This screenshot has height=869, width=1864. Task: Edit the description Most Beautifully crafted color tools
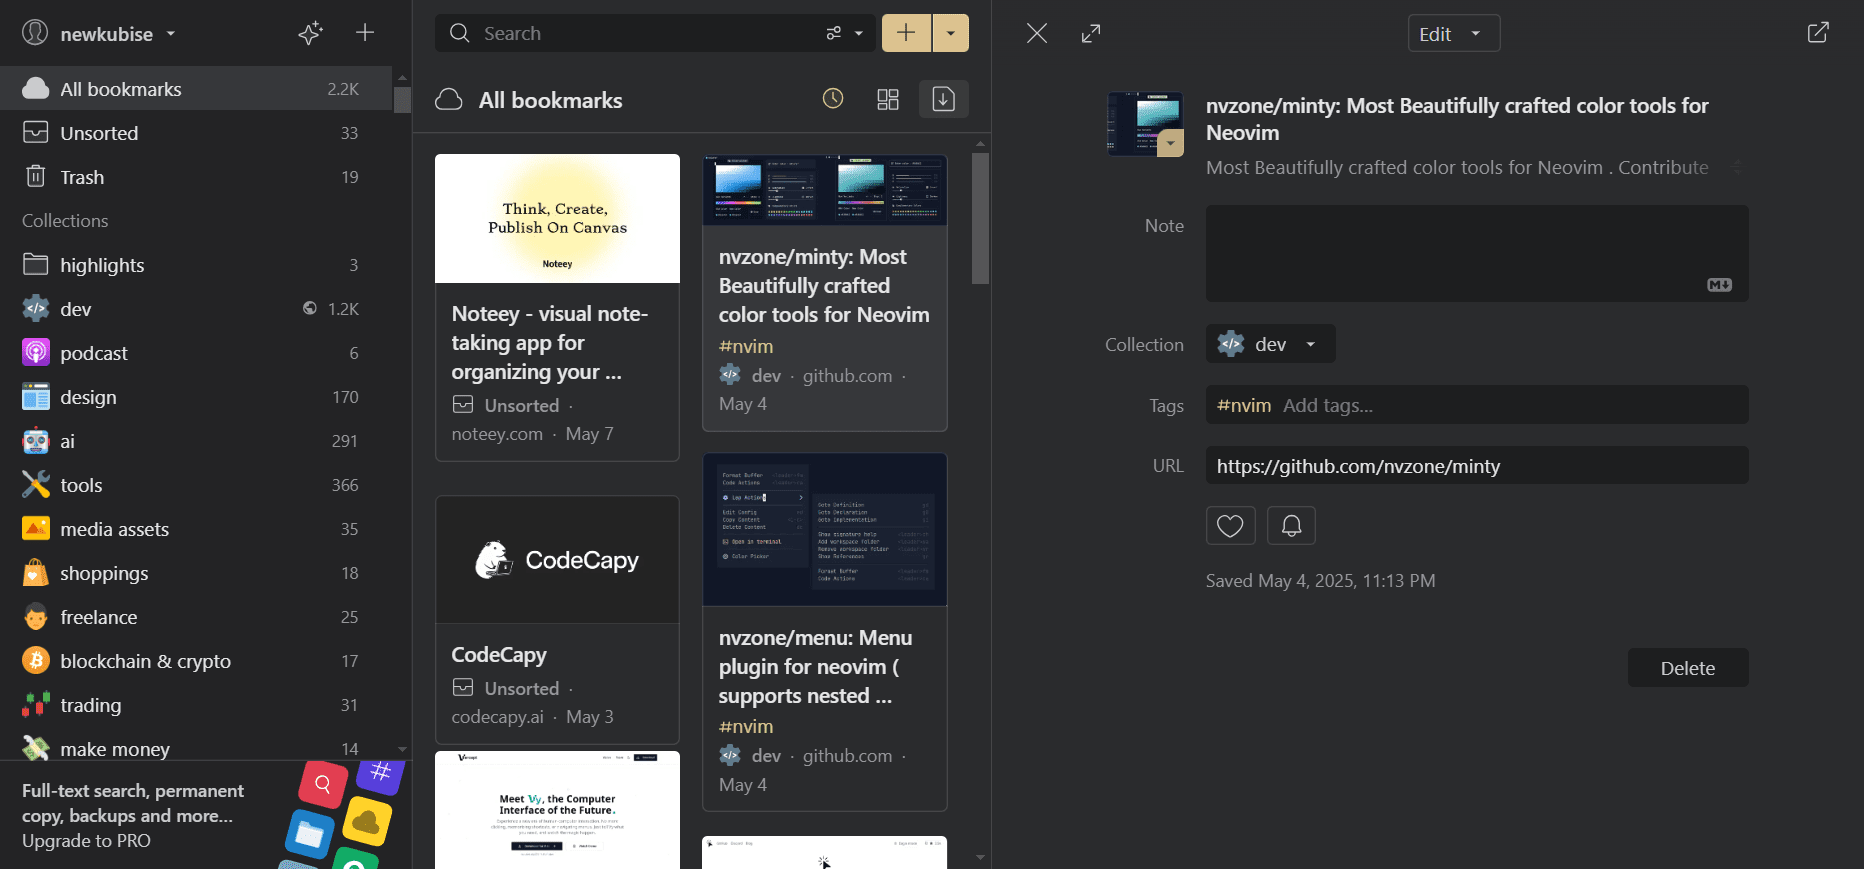coord(1457,167)
